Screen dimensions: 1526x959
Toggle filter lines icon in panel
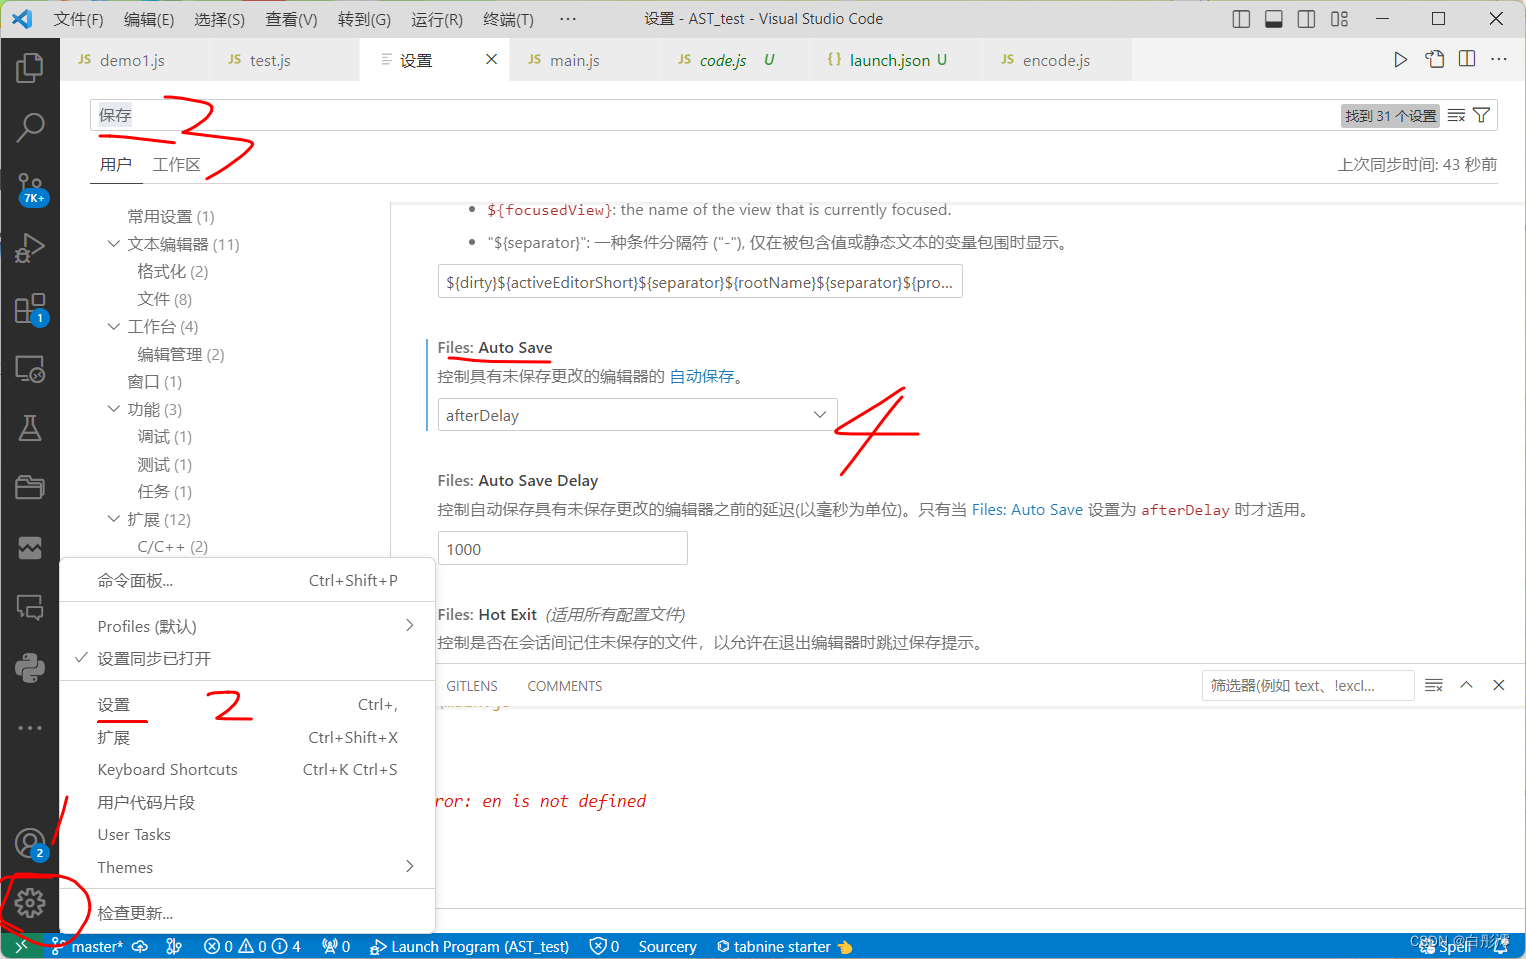pos(1434,685)
